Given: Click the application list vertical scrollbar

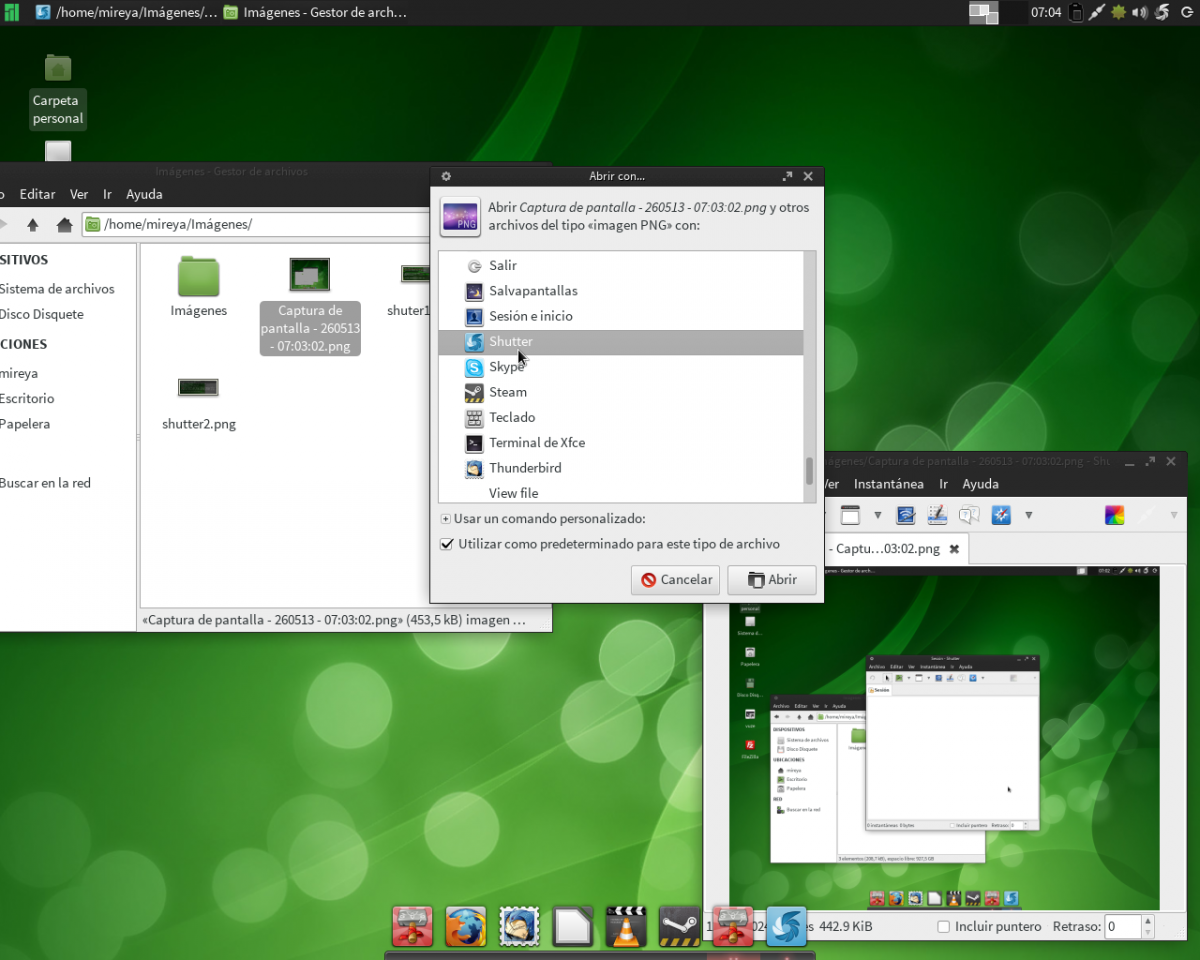Looking at the screenshot, I should pos(809,470).
